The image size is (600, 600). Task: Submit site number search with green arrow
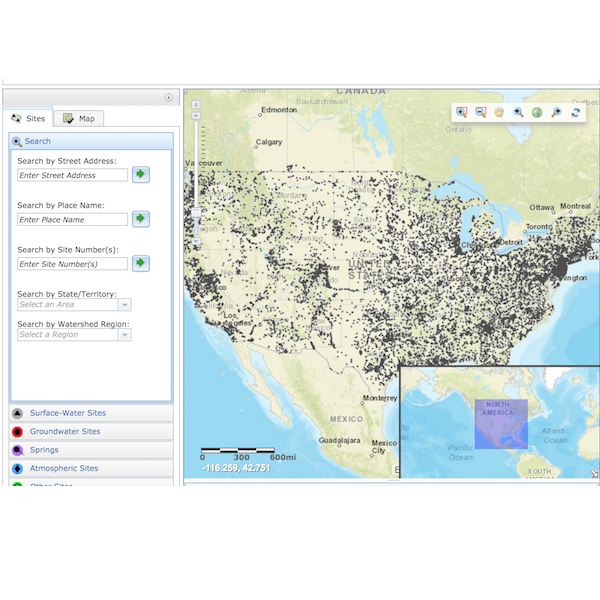click(x=141, y=263)
